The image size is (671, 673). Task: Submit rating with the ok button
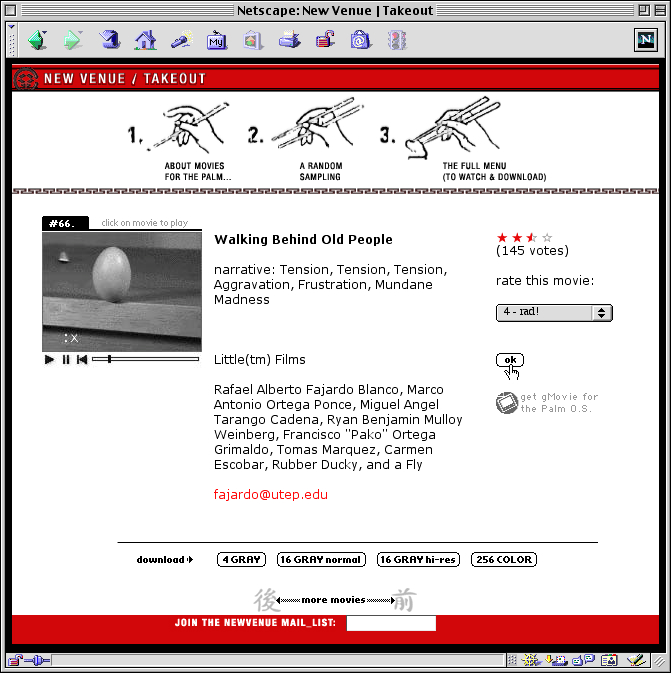point(509,360)
